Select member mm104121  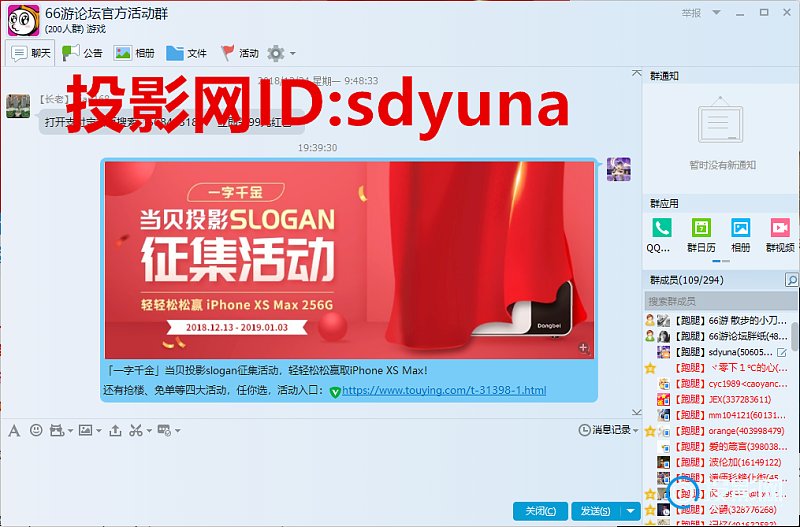point(717,415)
